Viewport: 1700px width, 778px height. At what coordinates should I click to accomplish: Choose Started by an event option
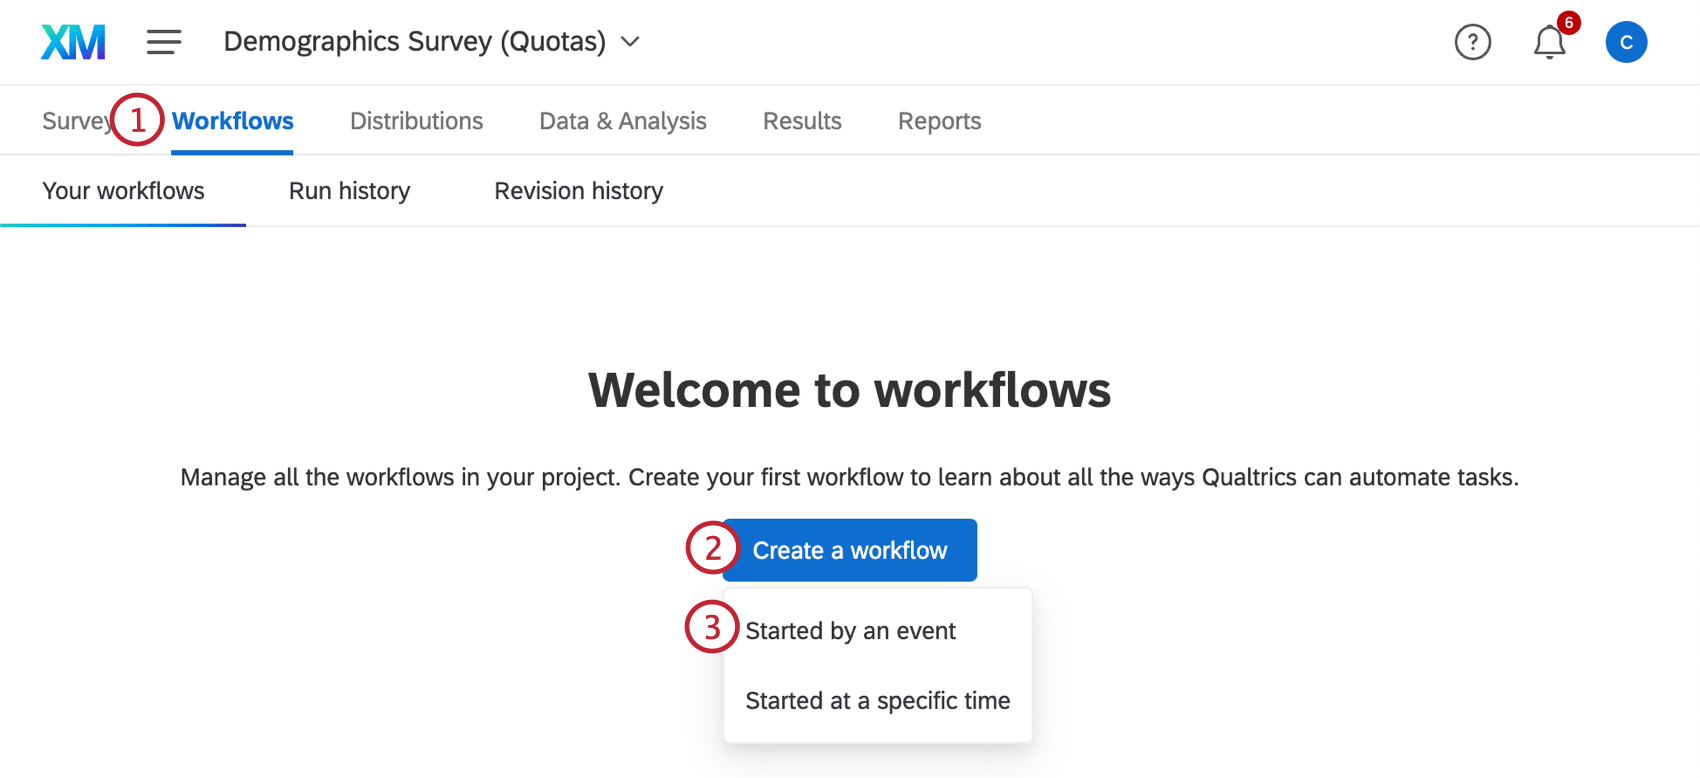click(850, 630)
